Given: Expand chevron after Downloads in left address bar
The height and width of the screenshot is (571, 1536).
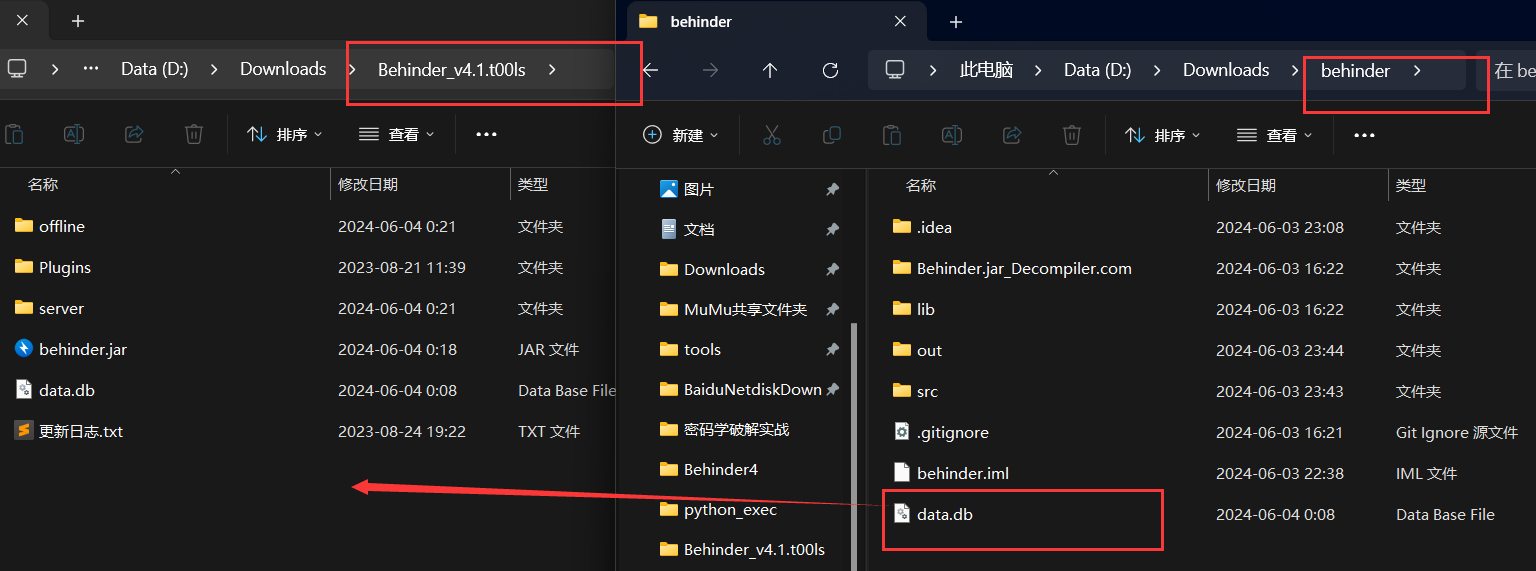Looking at the screenshot, I should [x=352, y=69].
